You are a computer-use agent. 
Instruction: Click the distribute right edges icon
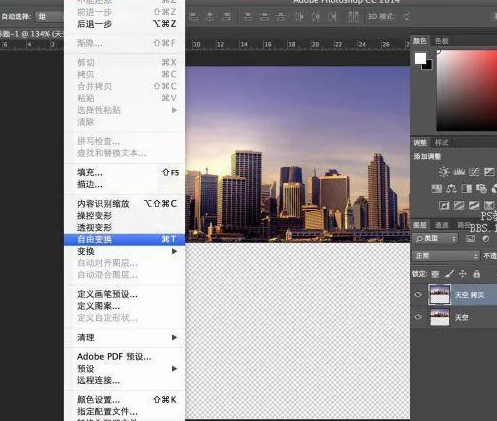point(332,16)
